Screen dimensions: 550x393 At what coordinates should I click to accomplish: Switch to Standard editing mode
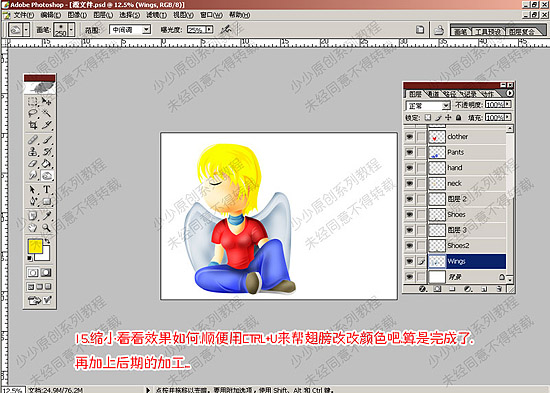33,273
